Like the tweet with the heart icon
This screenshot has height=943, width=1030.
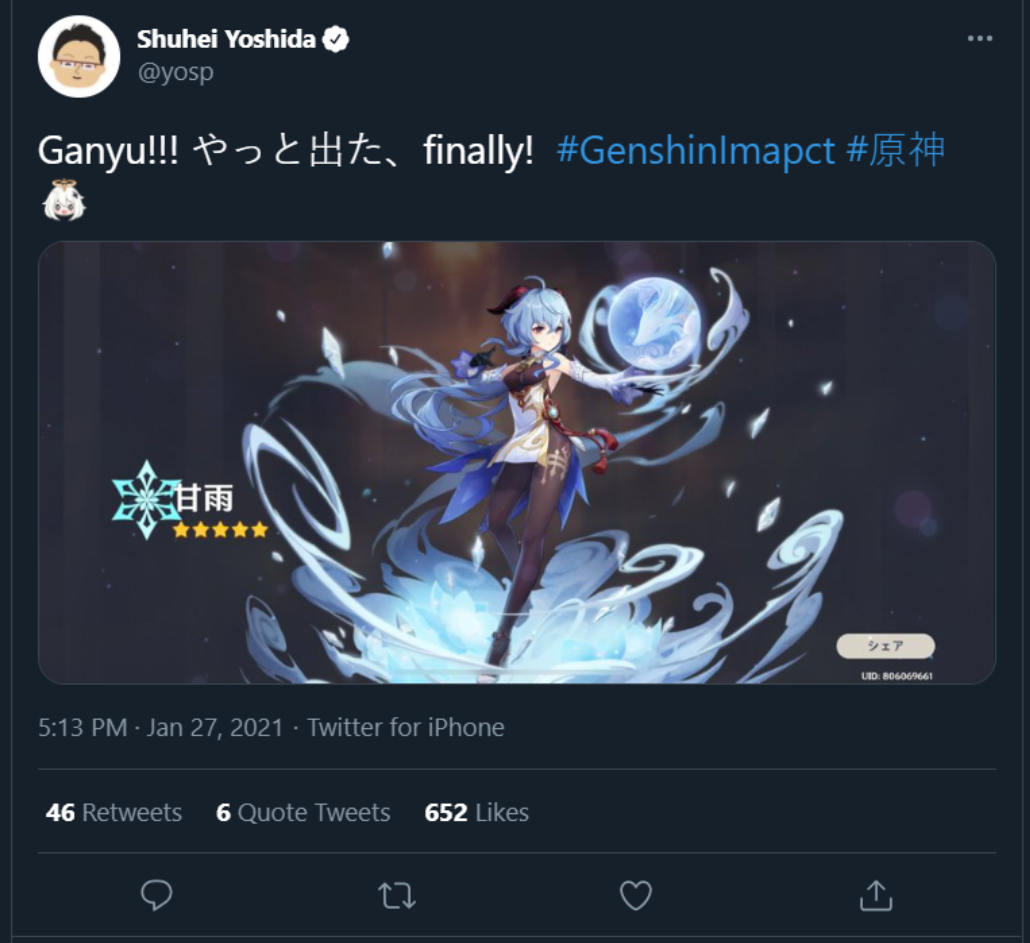(636, 896)
